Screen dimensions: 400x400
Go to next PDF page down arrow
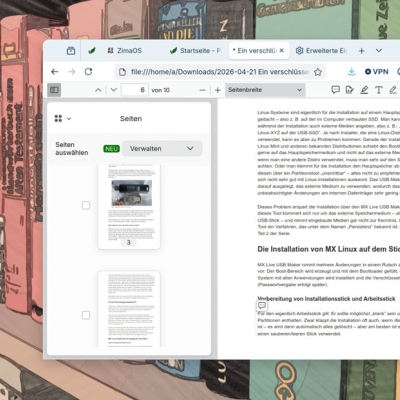(x=114, y=90)
